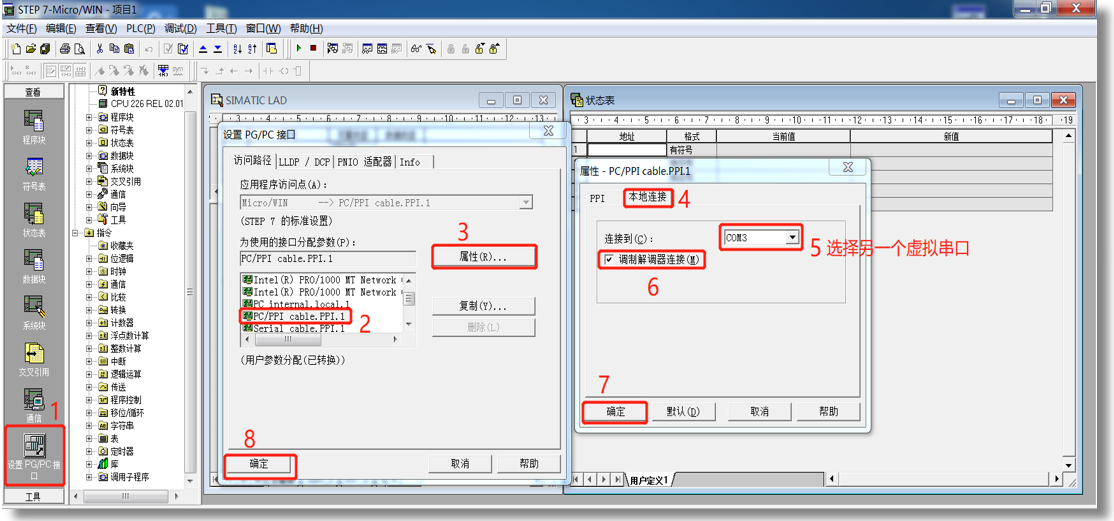Image resolution: width=1114 pixels, height=521 pixels.
Task: Click the interface parameter field PC/PPI cable.PPI.1
Action: click(x=328, y=258)
